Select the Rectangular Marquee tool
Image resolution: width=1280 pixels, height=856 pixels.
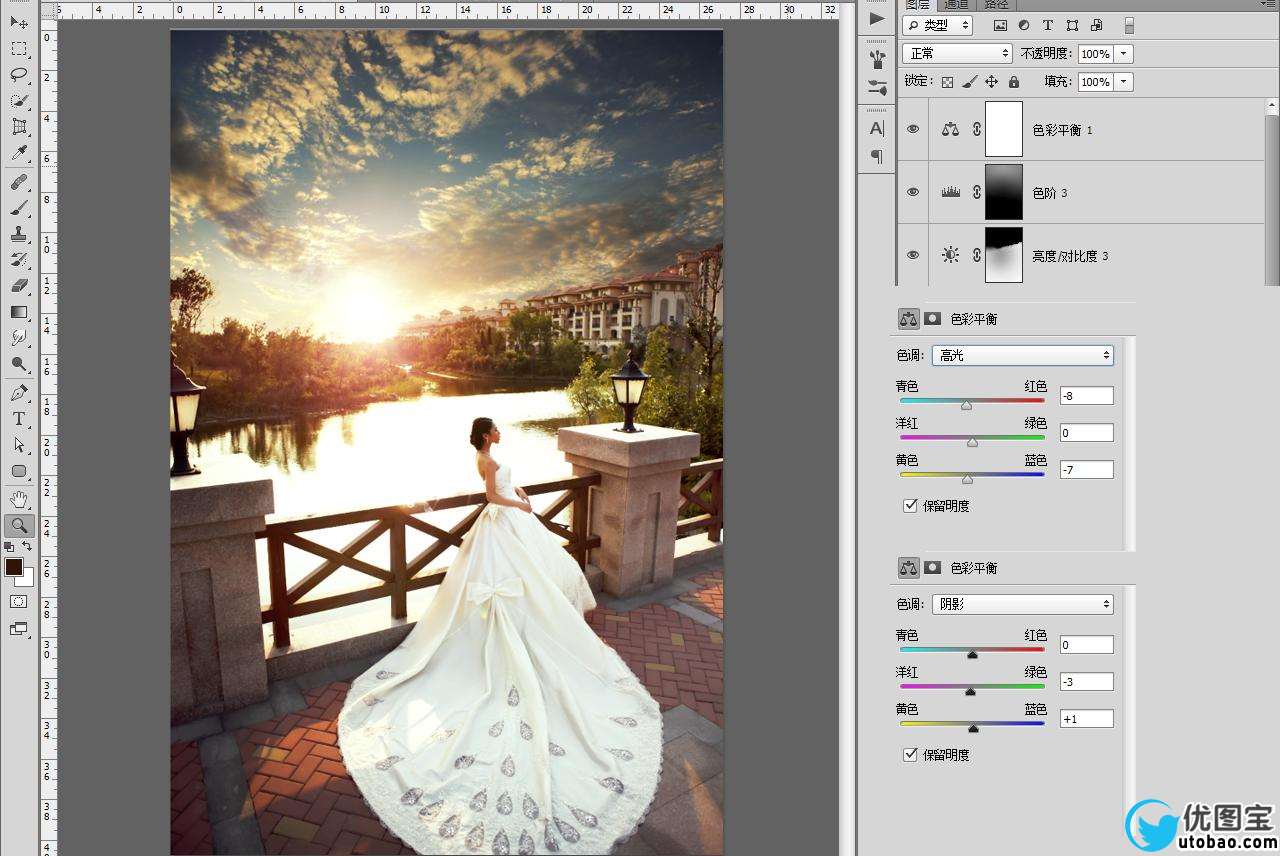19,49
